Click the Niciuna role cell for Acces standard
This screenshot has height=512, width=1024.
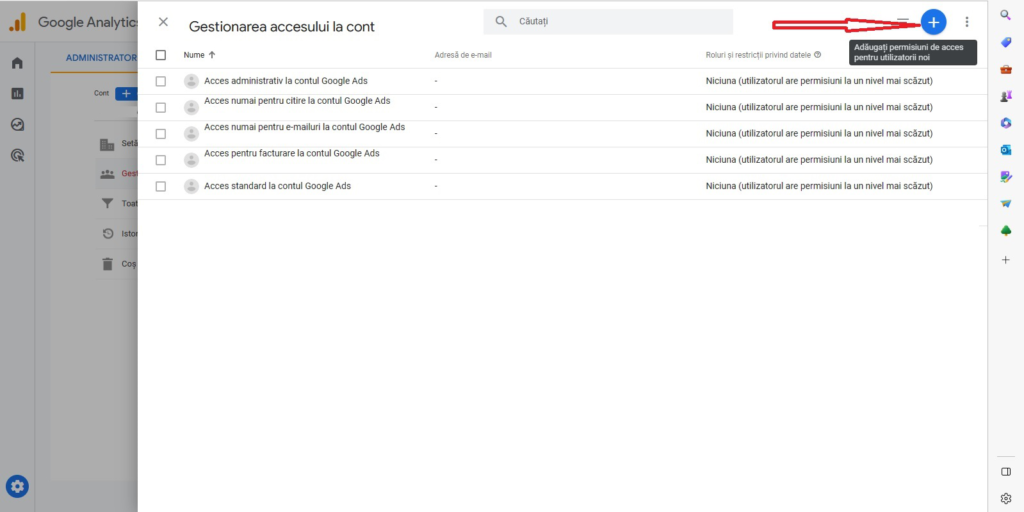819,186
